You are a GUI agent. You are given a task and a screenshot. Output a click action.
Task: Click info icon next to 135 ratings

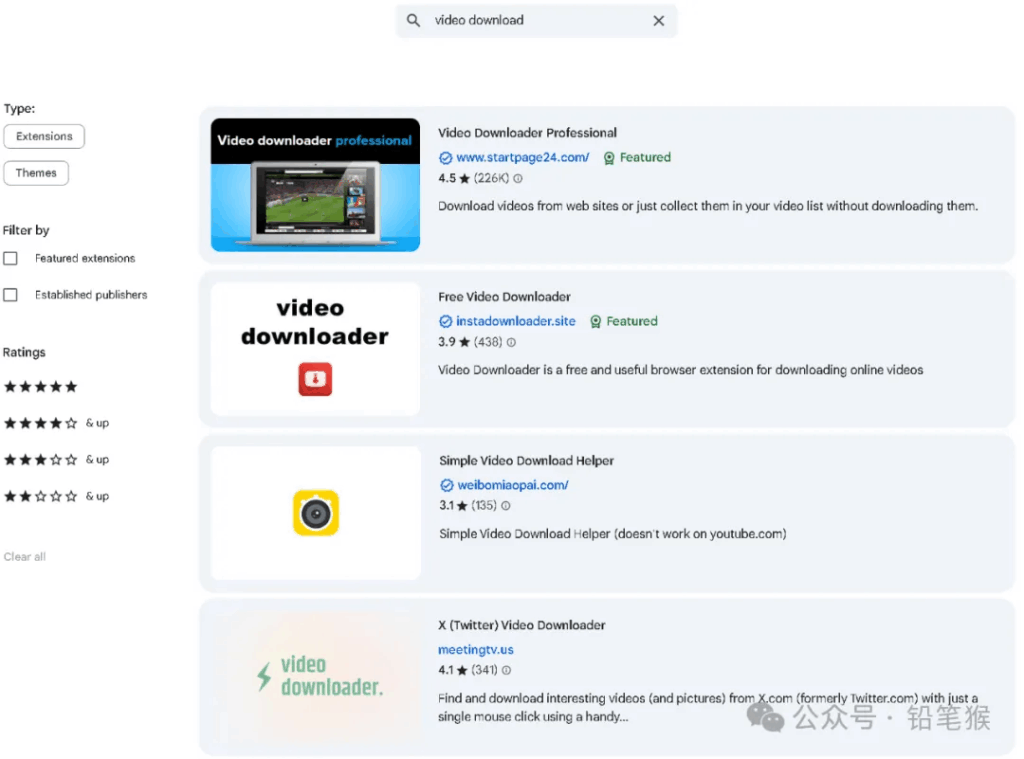[506, 506]
